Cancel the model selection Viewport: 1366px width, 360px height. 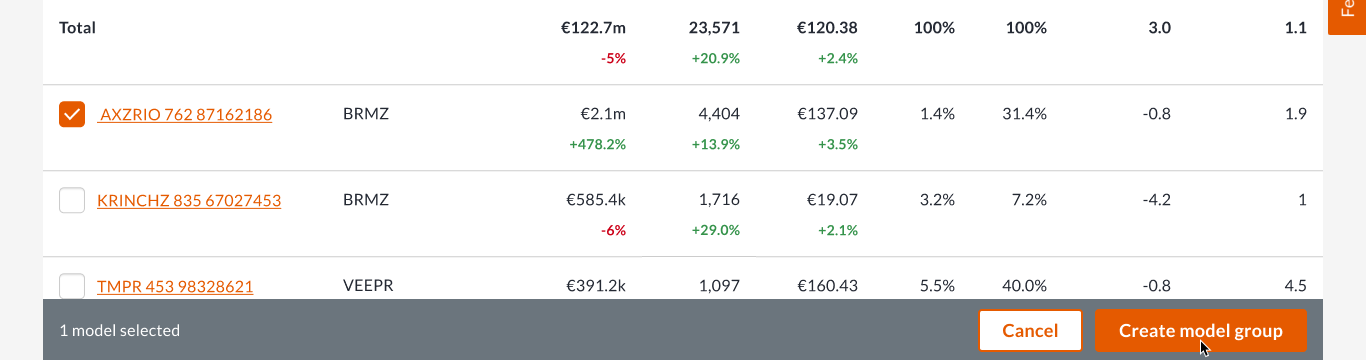pyautogui.click(x=1030, y=331)
